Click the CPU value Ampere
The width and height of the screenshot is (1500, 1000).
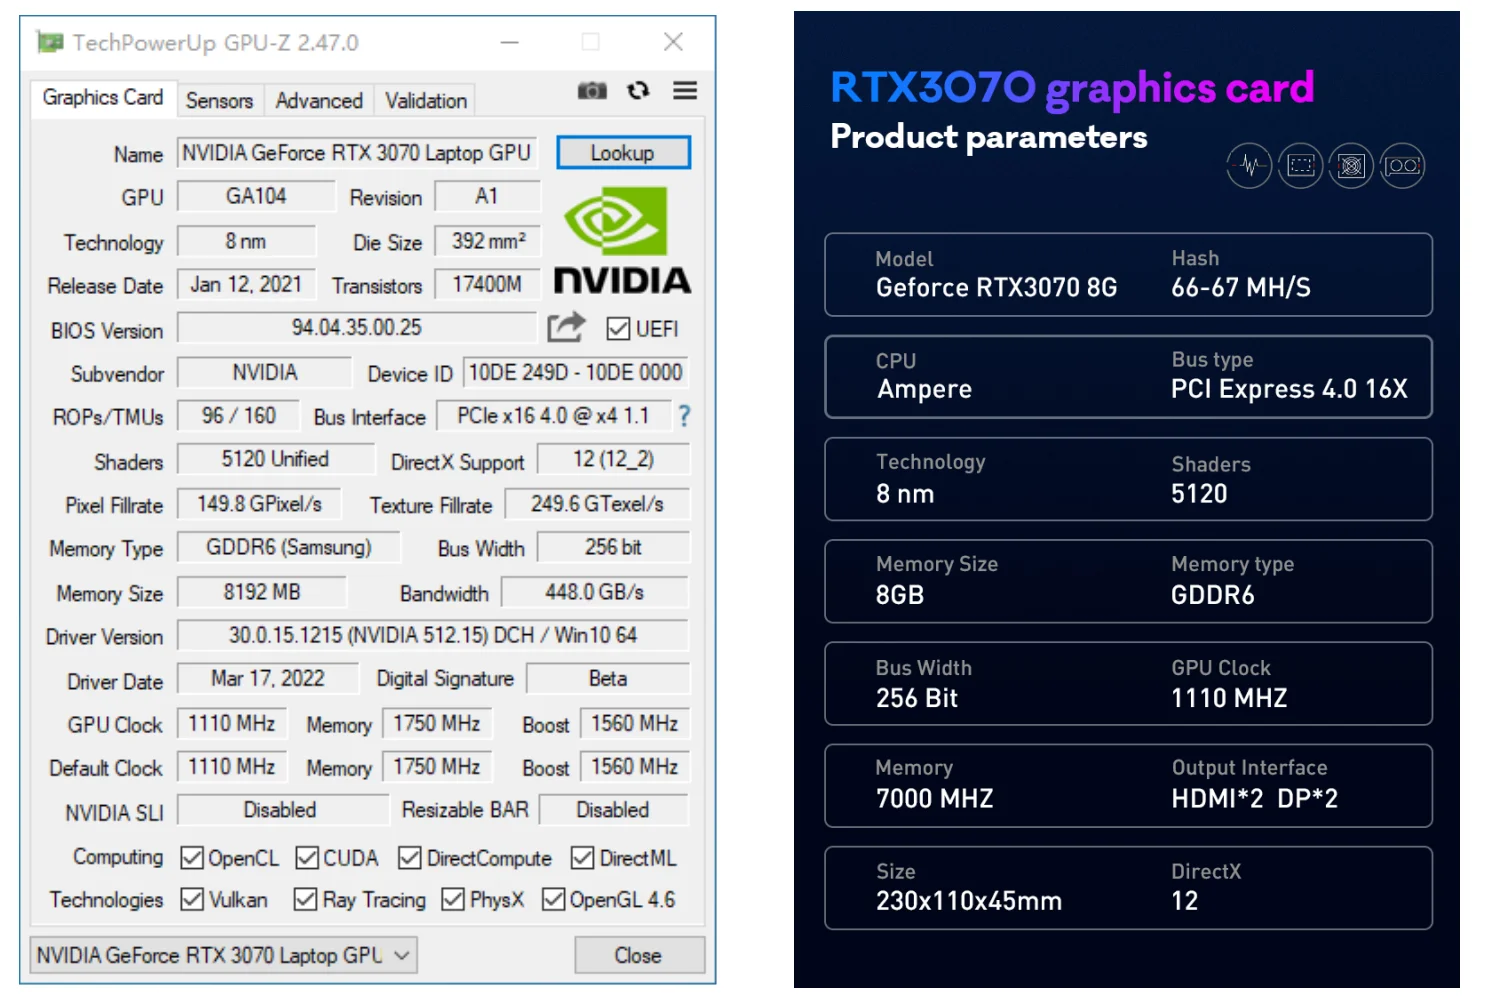(924, 390)
